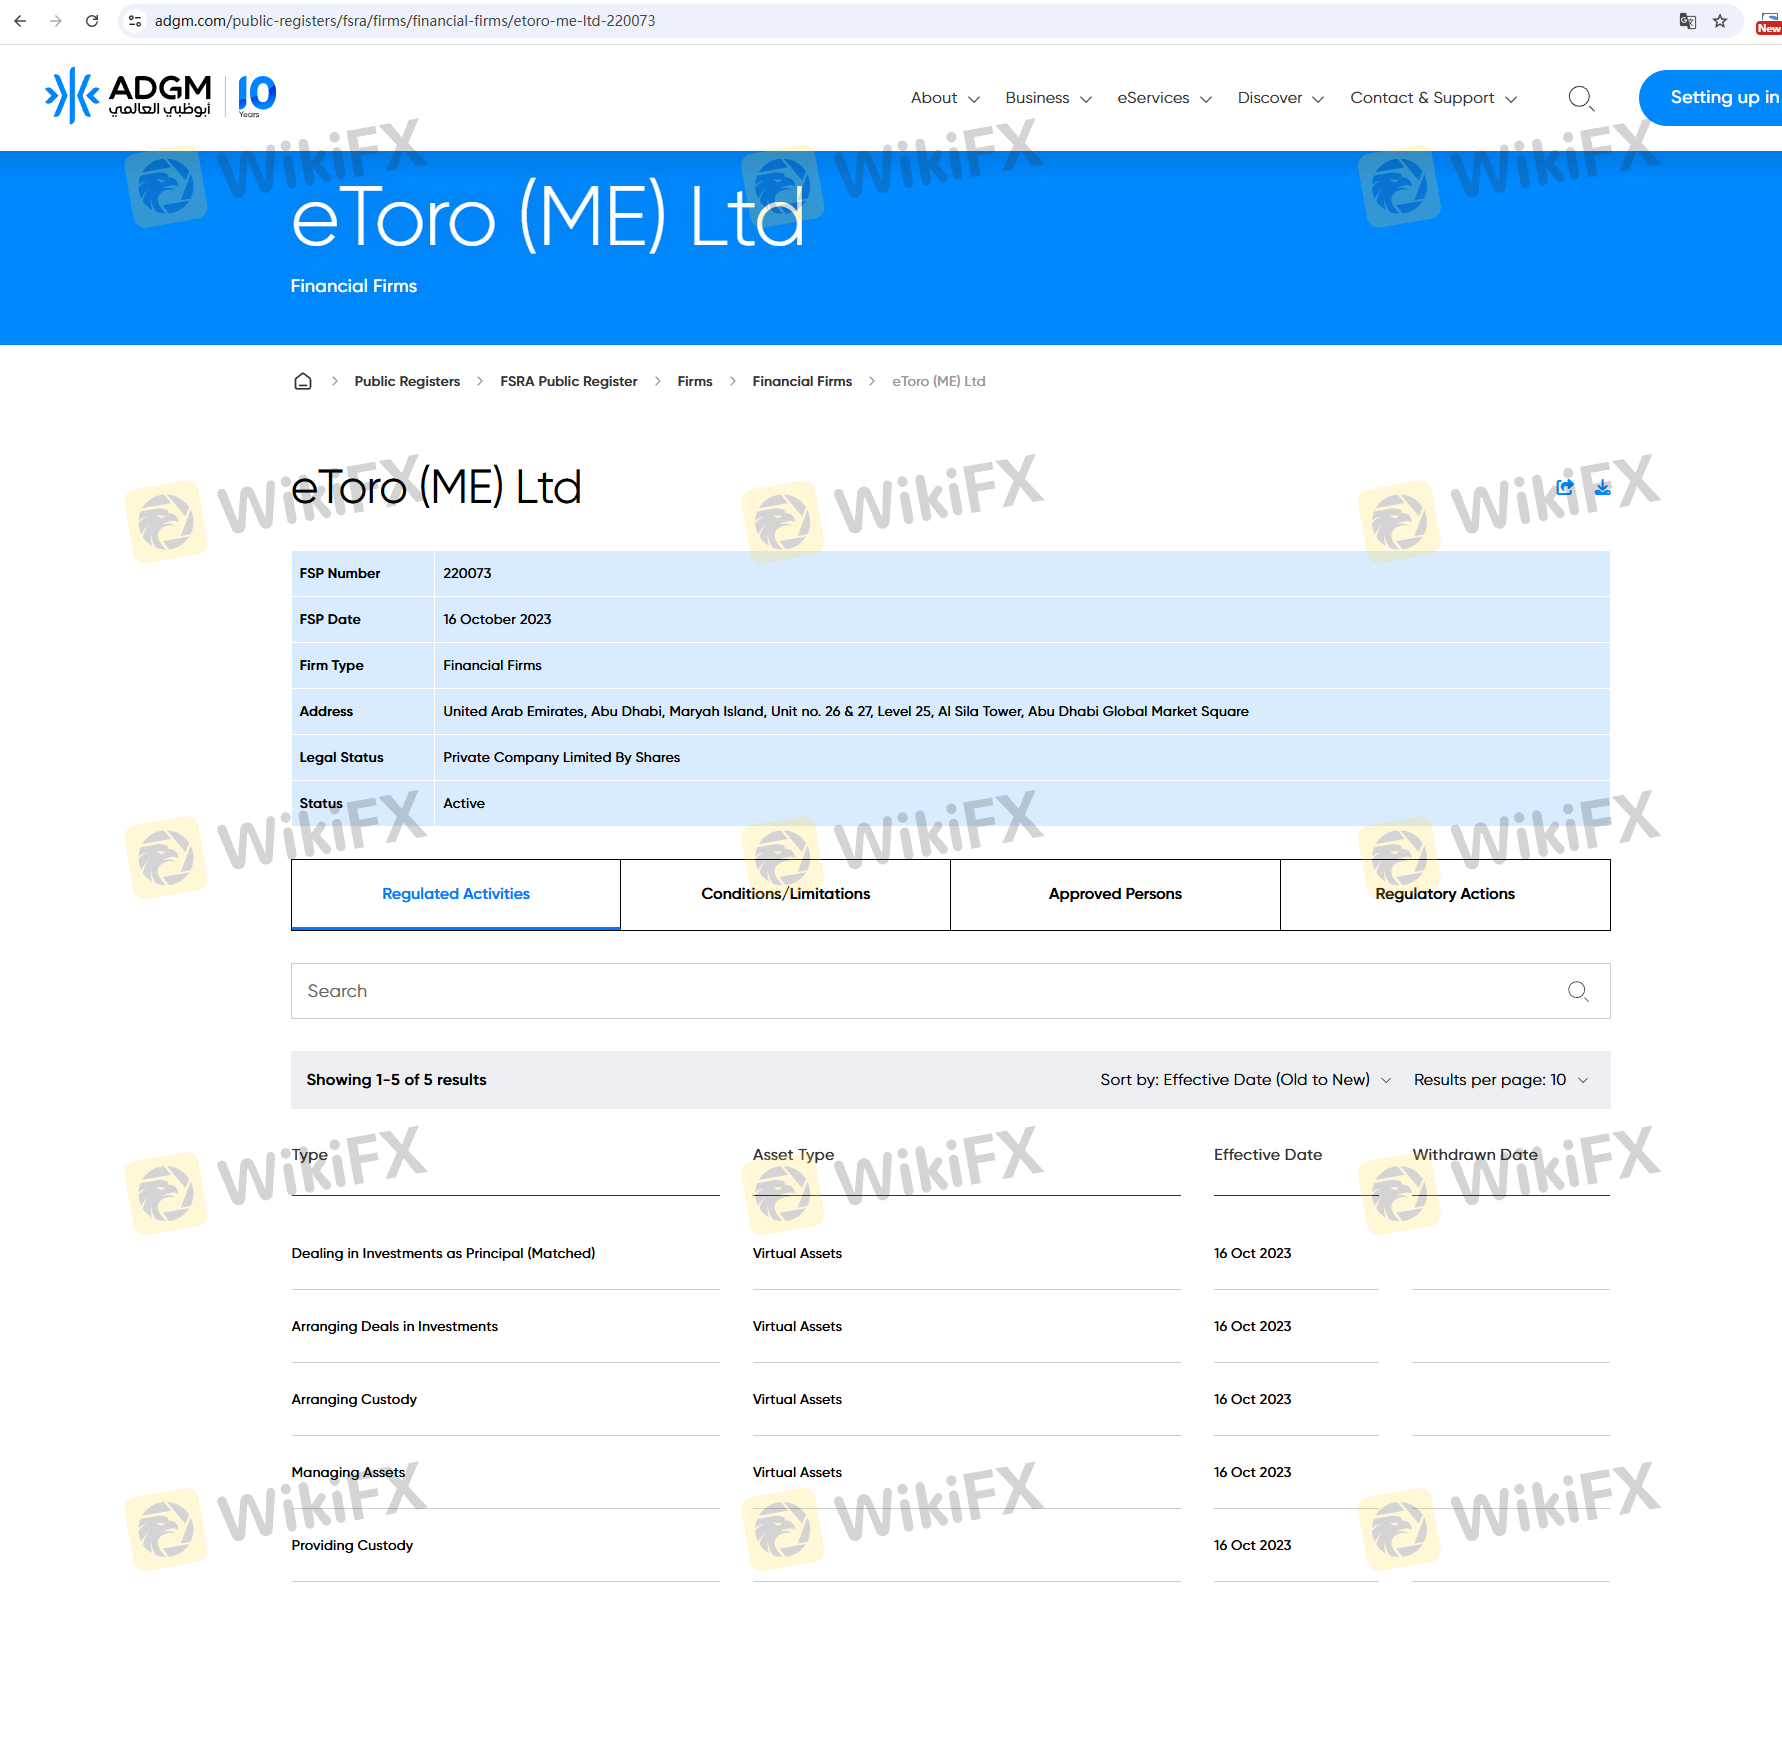Download firm details using download icon
The width and height of the screenshot is (1782, 1746).
(1603, 487)
